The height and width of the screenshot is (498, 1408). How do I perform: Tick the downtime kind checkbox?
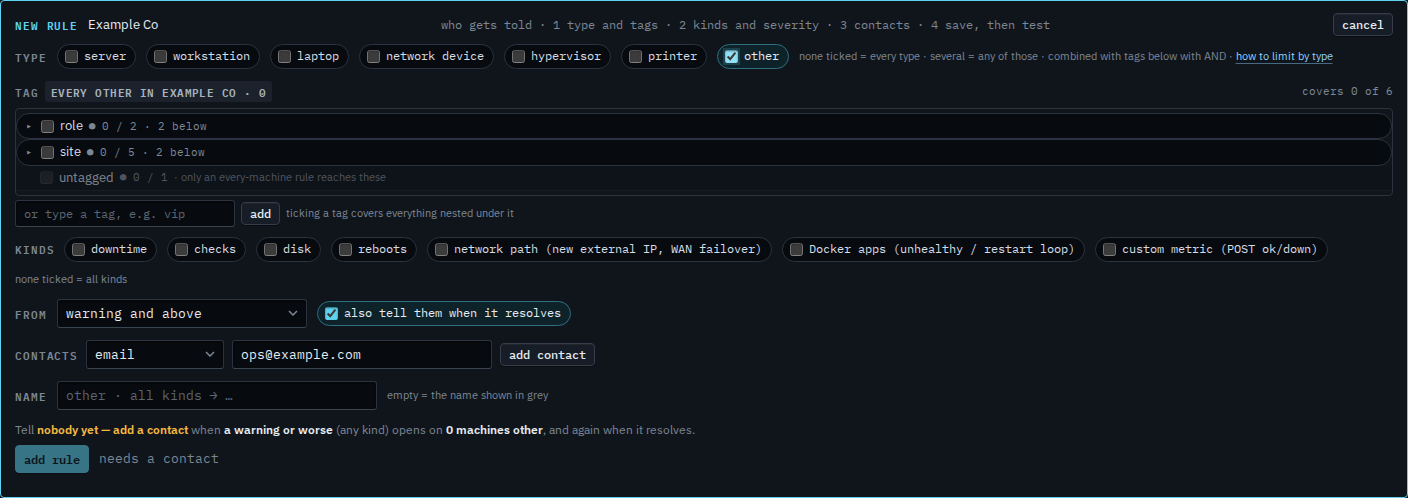[x=78, y=249]
